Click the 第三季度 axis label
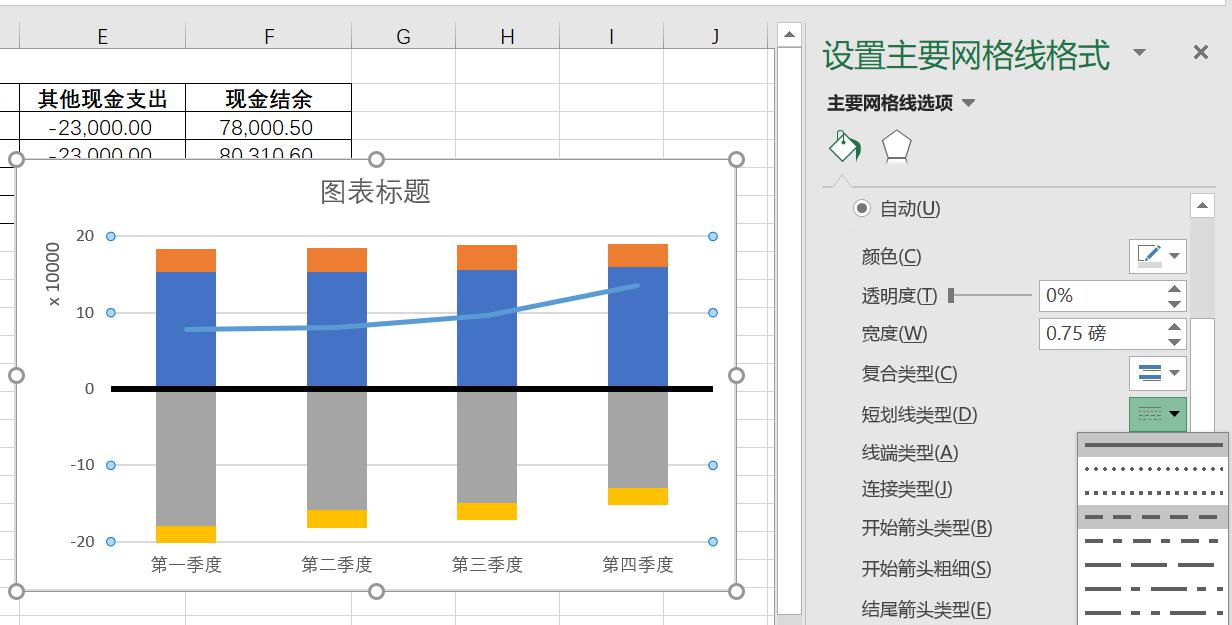The width and height of the screenshot is (1232, 625). 487,564
